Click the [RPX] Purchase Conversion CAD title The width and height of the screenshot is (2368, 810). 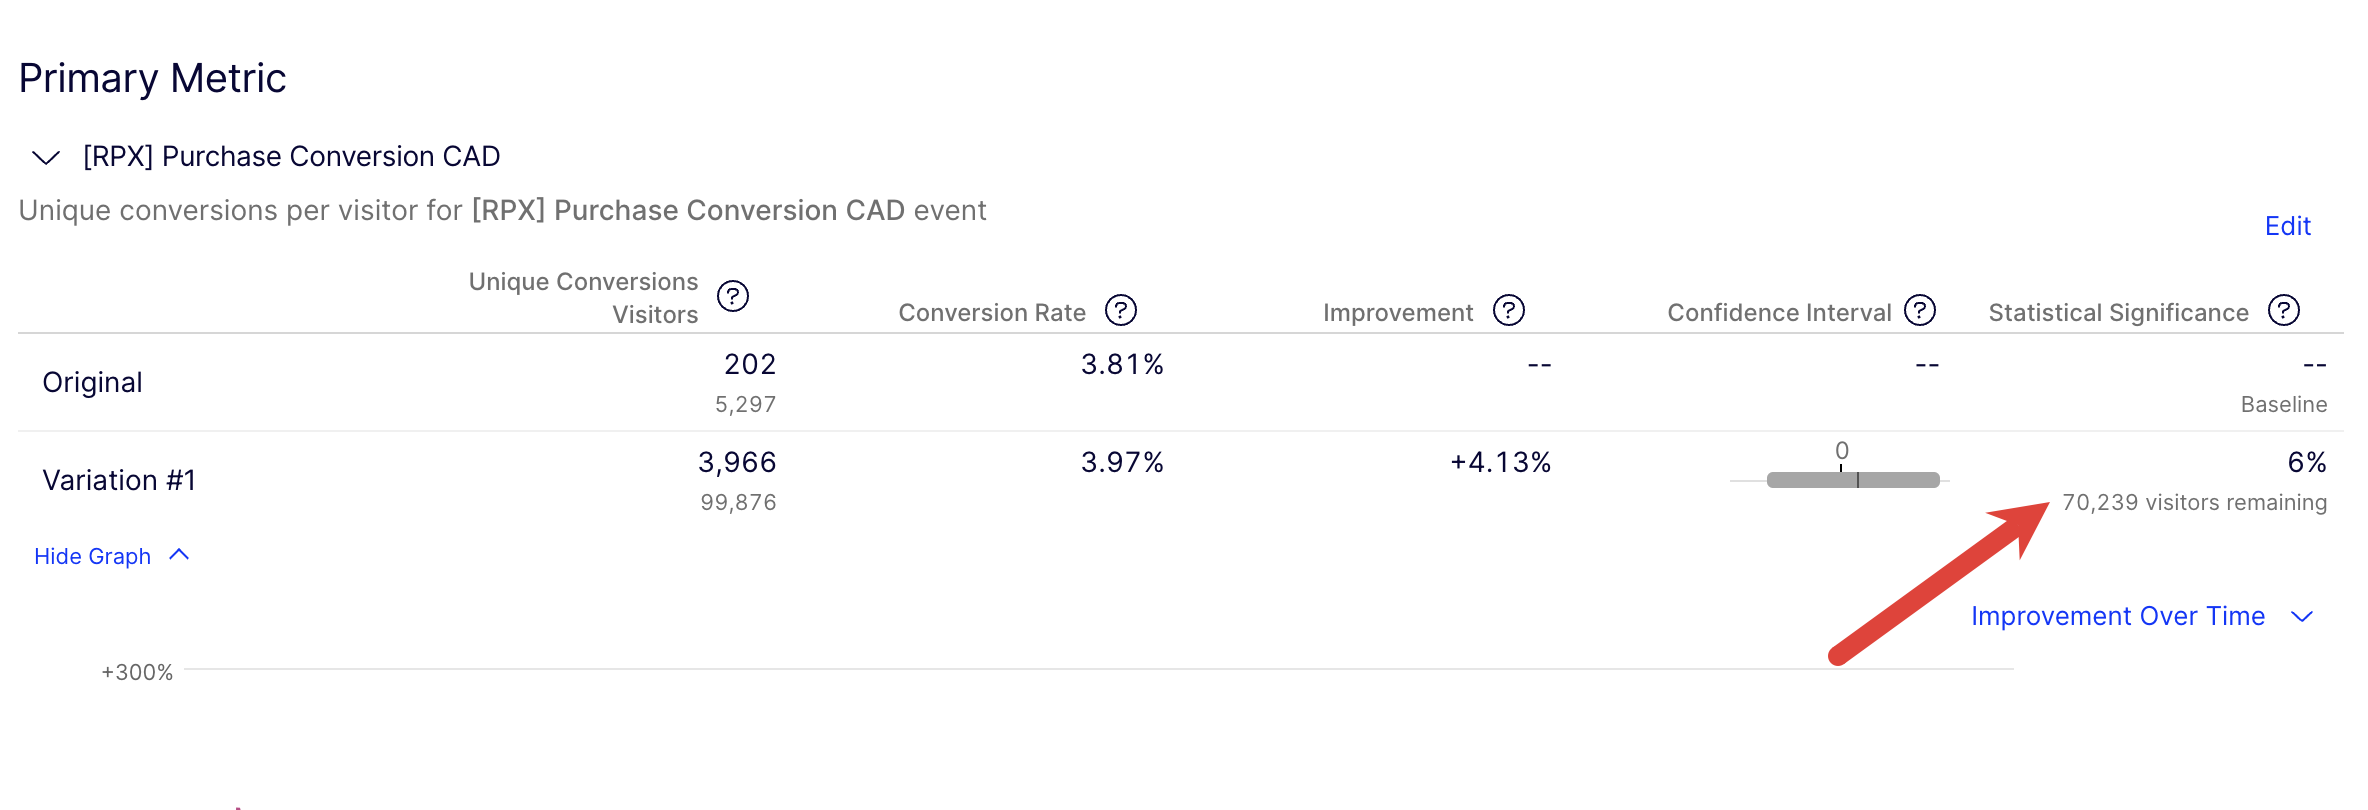[291, 157]
